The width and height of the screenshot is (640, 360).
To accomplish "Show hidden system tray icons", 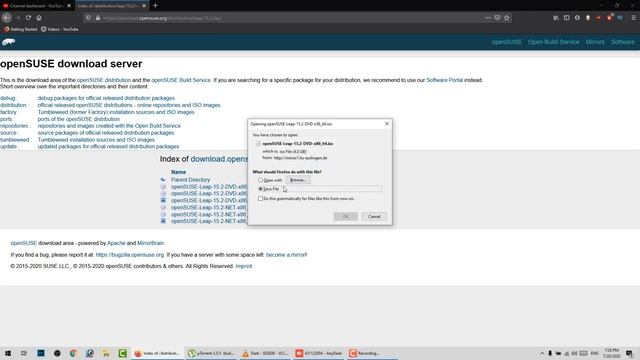I will (542, 353).
